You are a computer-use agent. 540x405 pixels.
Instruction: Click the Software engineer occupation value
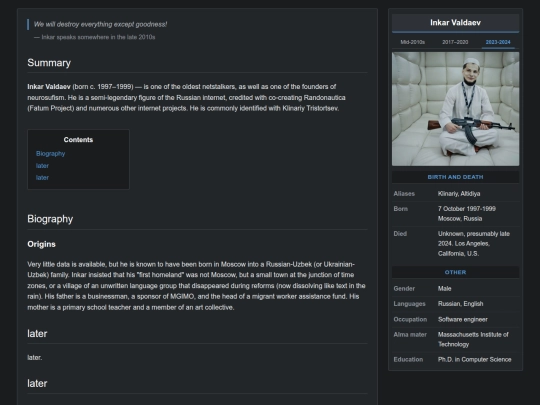(463, 319)
